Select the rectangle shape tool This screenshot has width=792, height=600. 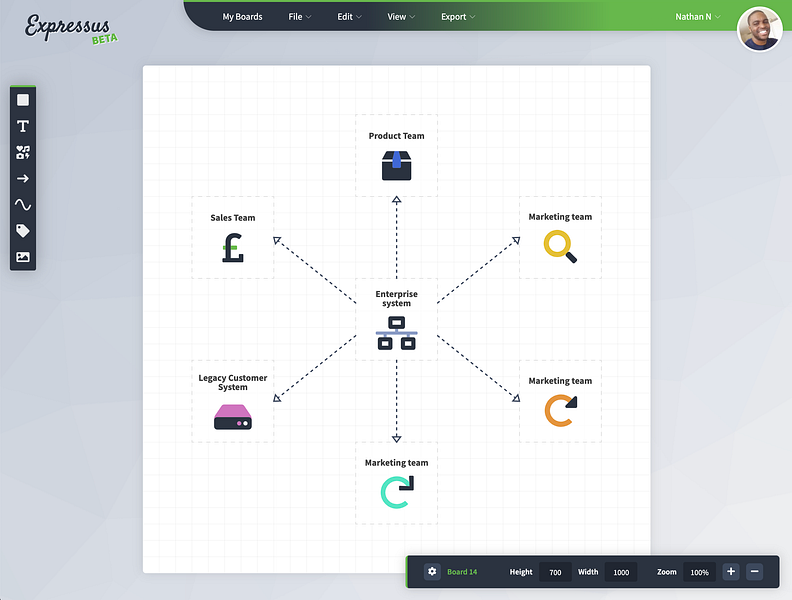(x=23, y=100)
